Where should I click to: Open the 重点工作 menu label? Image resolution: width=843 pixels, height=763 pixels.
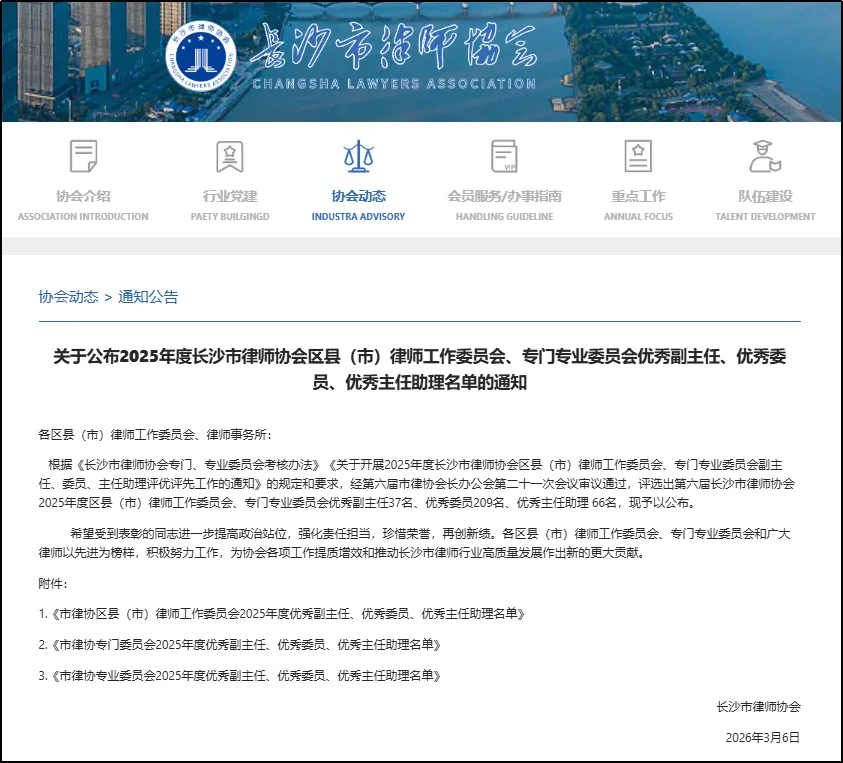[638, 196]
